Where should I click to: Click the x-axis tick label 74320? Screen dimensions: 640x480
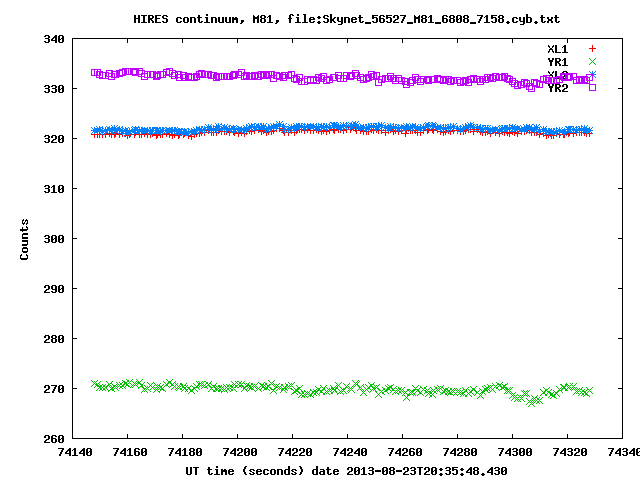click(x=570, y=452)
